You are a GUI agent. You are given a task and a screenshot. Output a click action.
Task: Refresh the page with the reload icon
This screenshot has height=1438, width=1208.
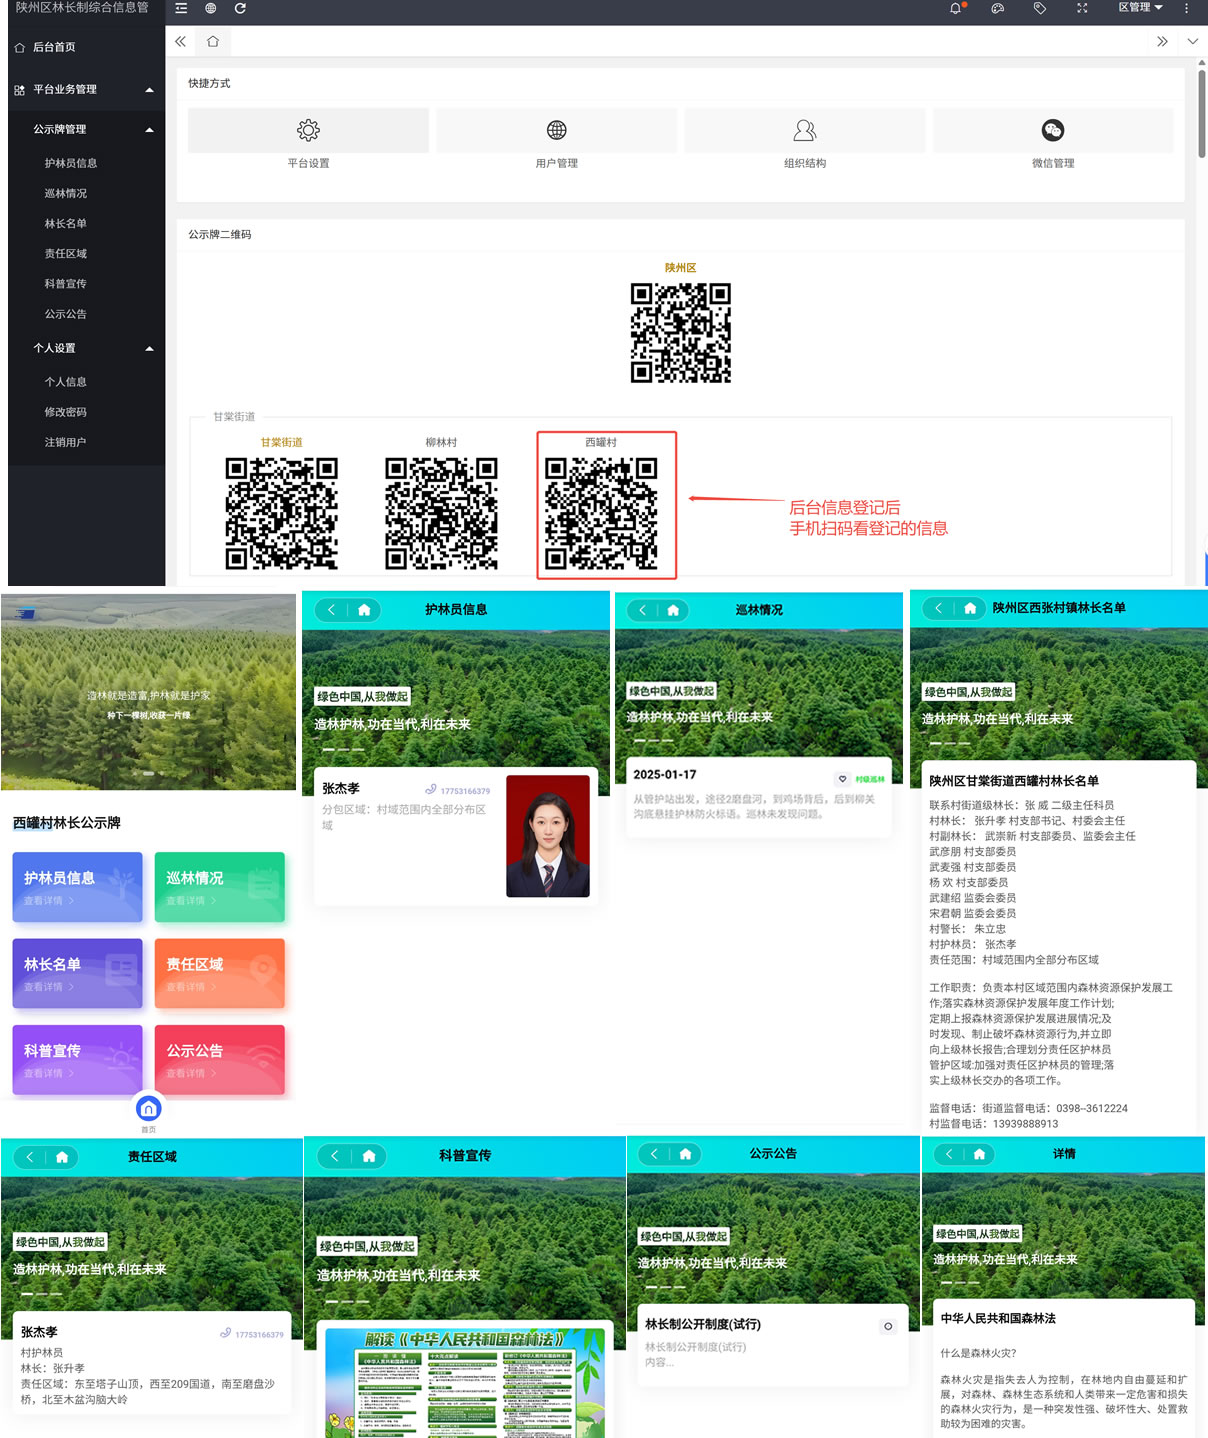240,8
